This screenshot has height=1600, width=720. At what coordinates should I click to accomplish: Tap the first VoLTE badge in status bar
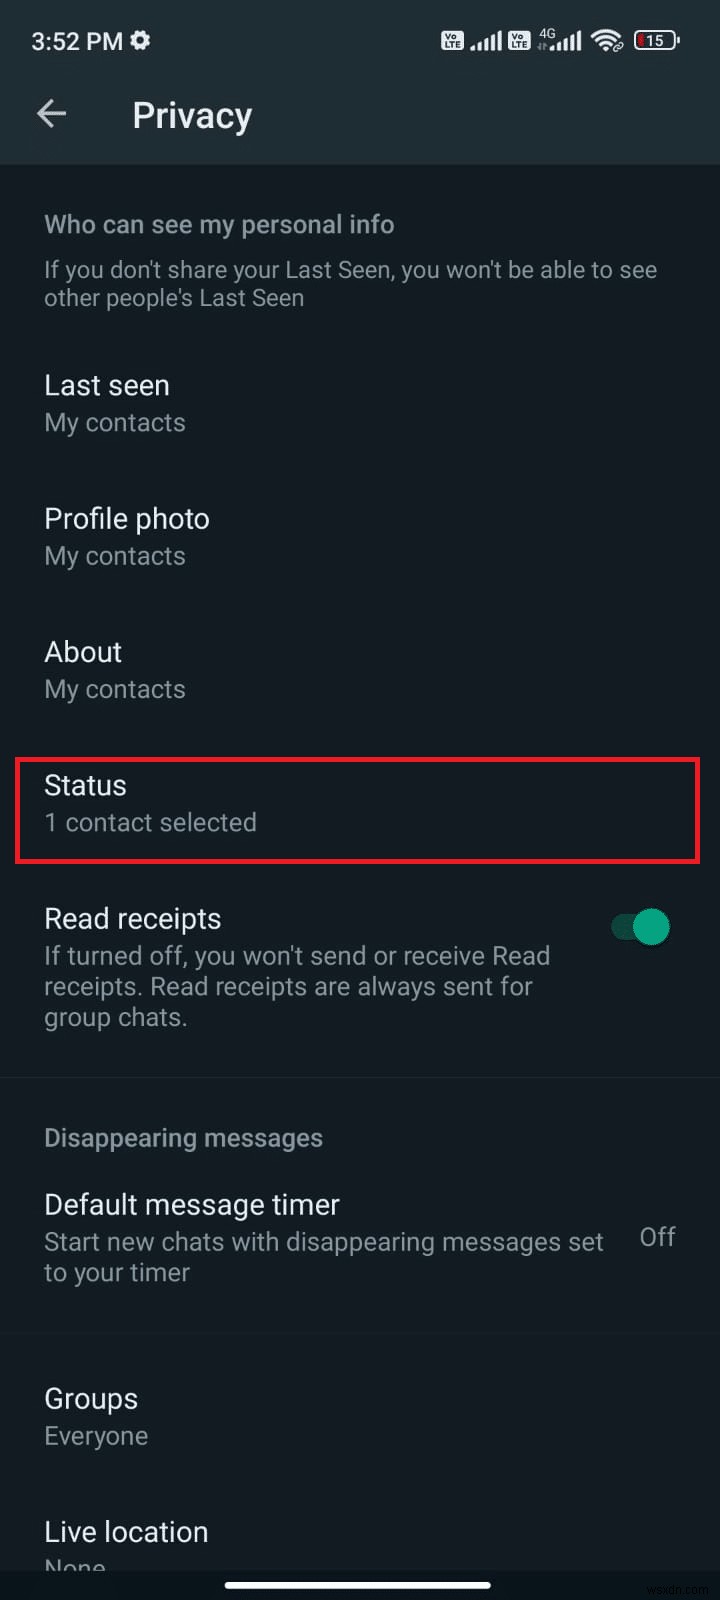[x=452, y=40]
